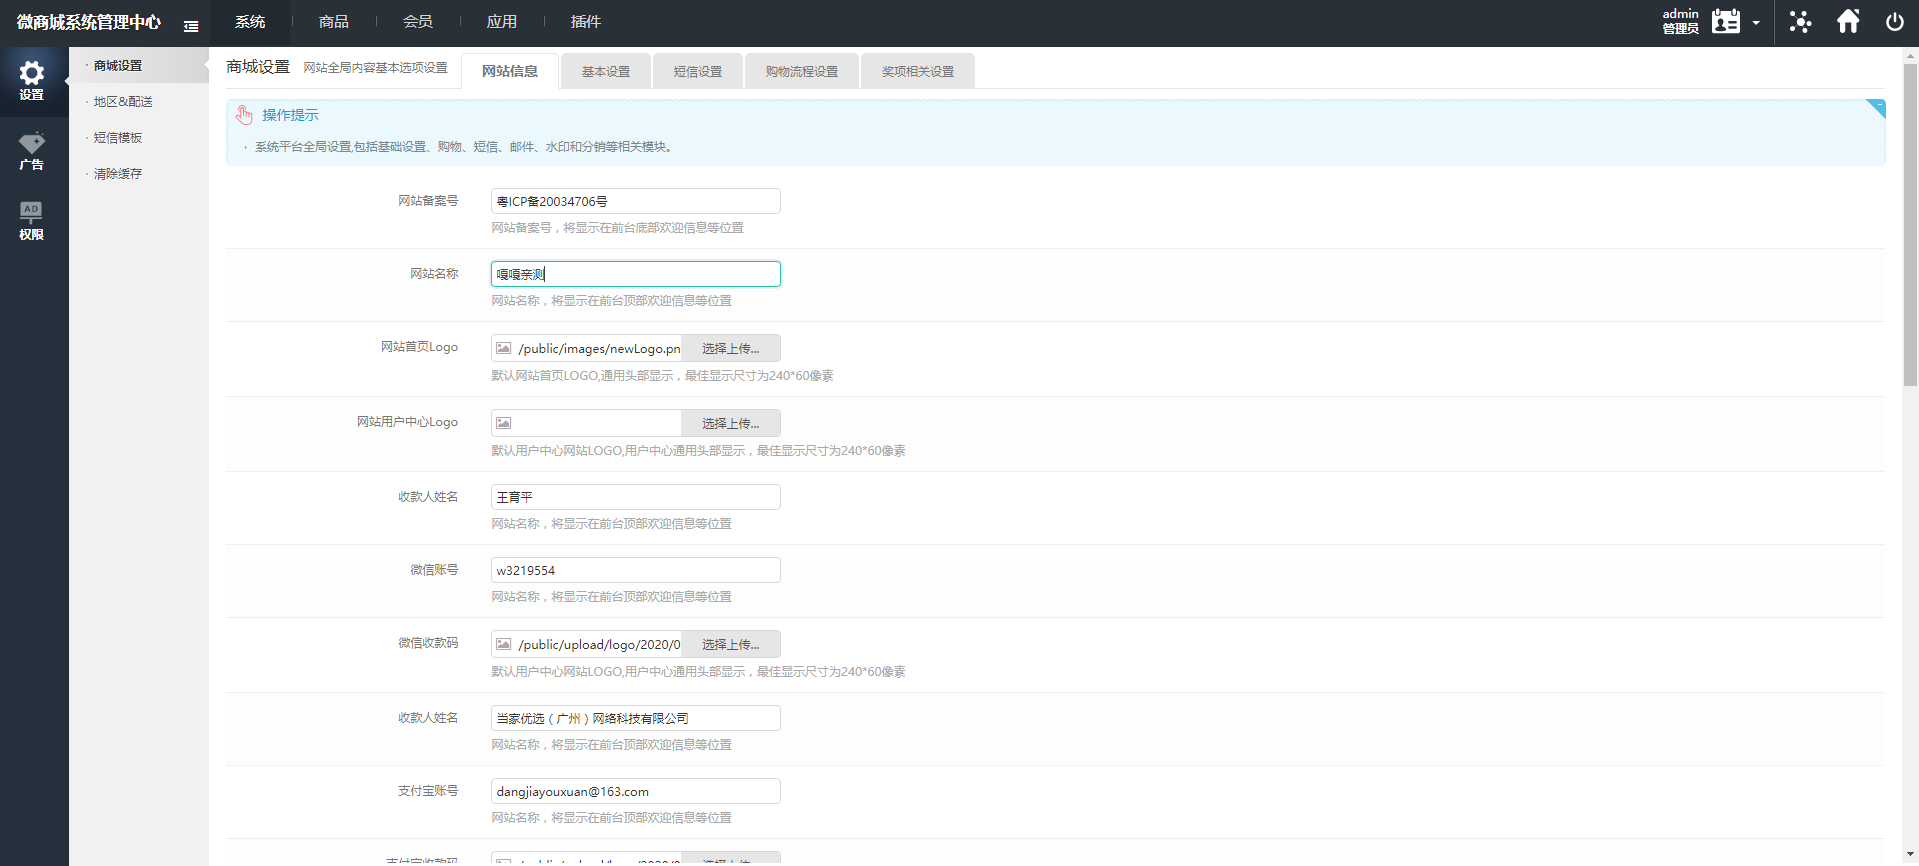The width and height of the screenshot is (1919, 866).
Task: Click 选择上传 button for 网站首页Logo
Action: [730, 349]
